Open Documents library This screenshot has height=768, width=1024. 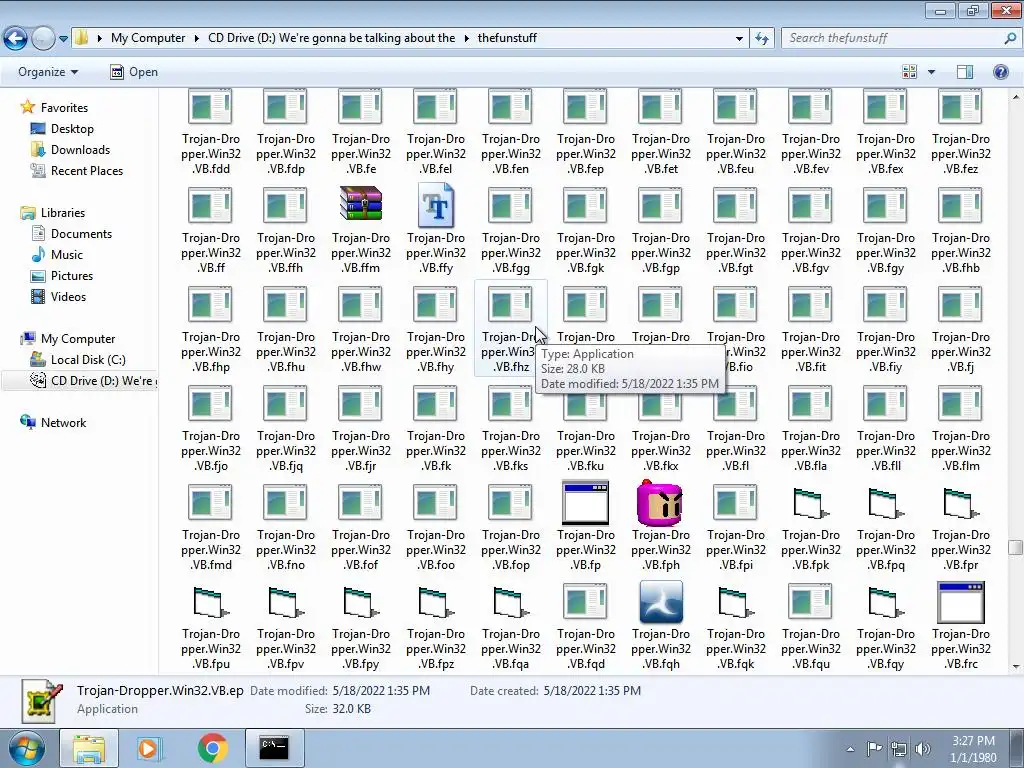click(x=81, y=234)
